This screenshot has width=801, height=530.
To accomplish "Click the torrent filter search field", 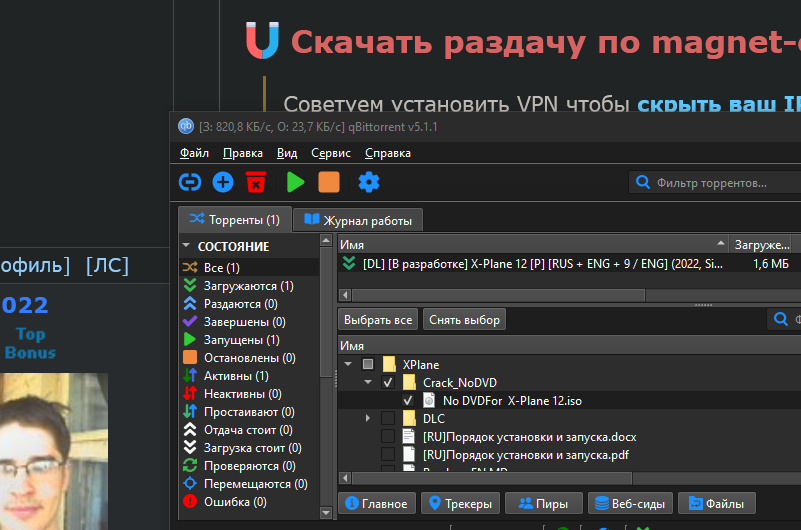I will pyautogui.click(x=715, y=182).
